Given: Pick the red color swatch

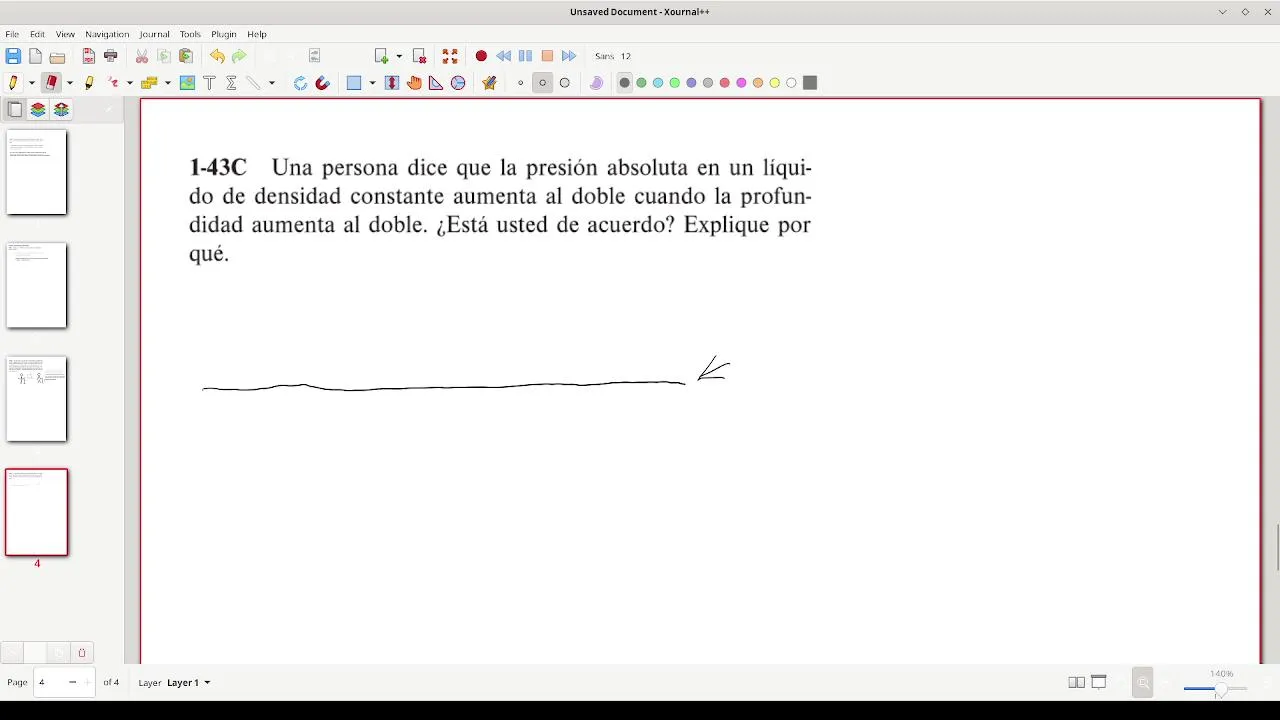Looking at the screenshot, I should click(725, 83).
